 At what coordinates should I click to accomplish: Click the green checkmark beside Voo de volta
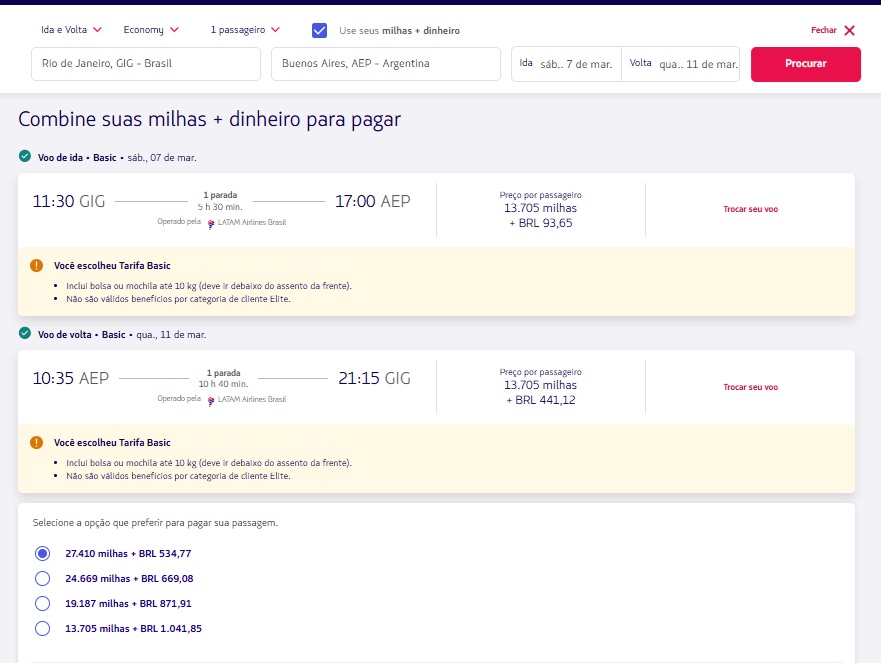(x=24, y=333)
